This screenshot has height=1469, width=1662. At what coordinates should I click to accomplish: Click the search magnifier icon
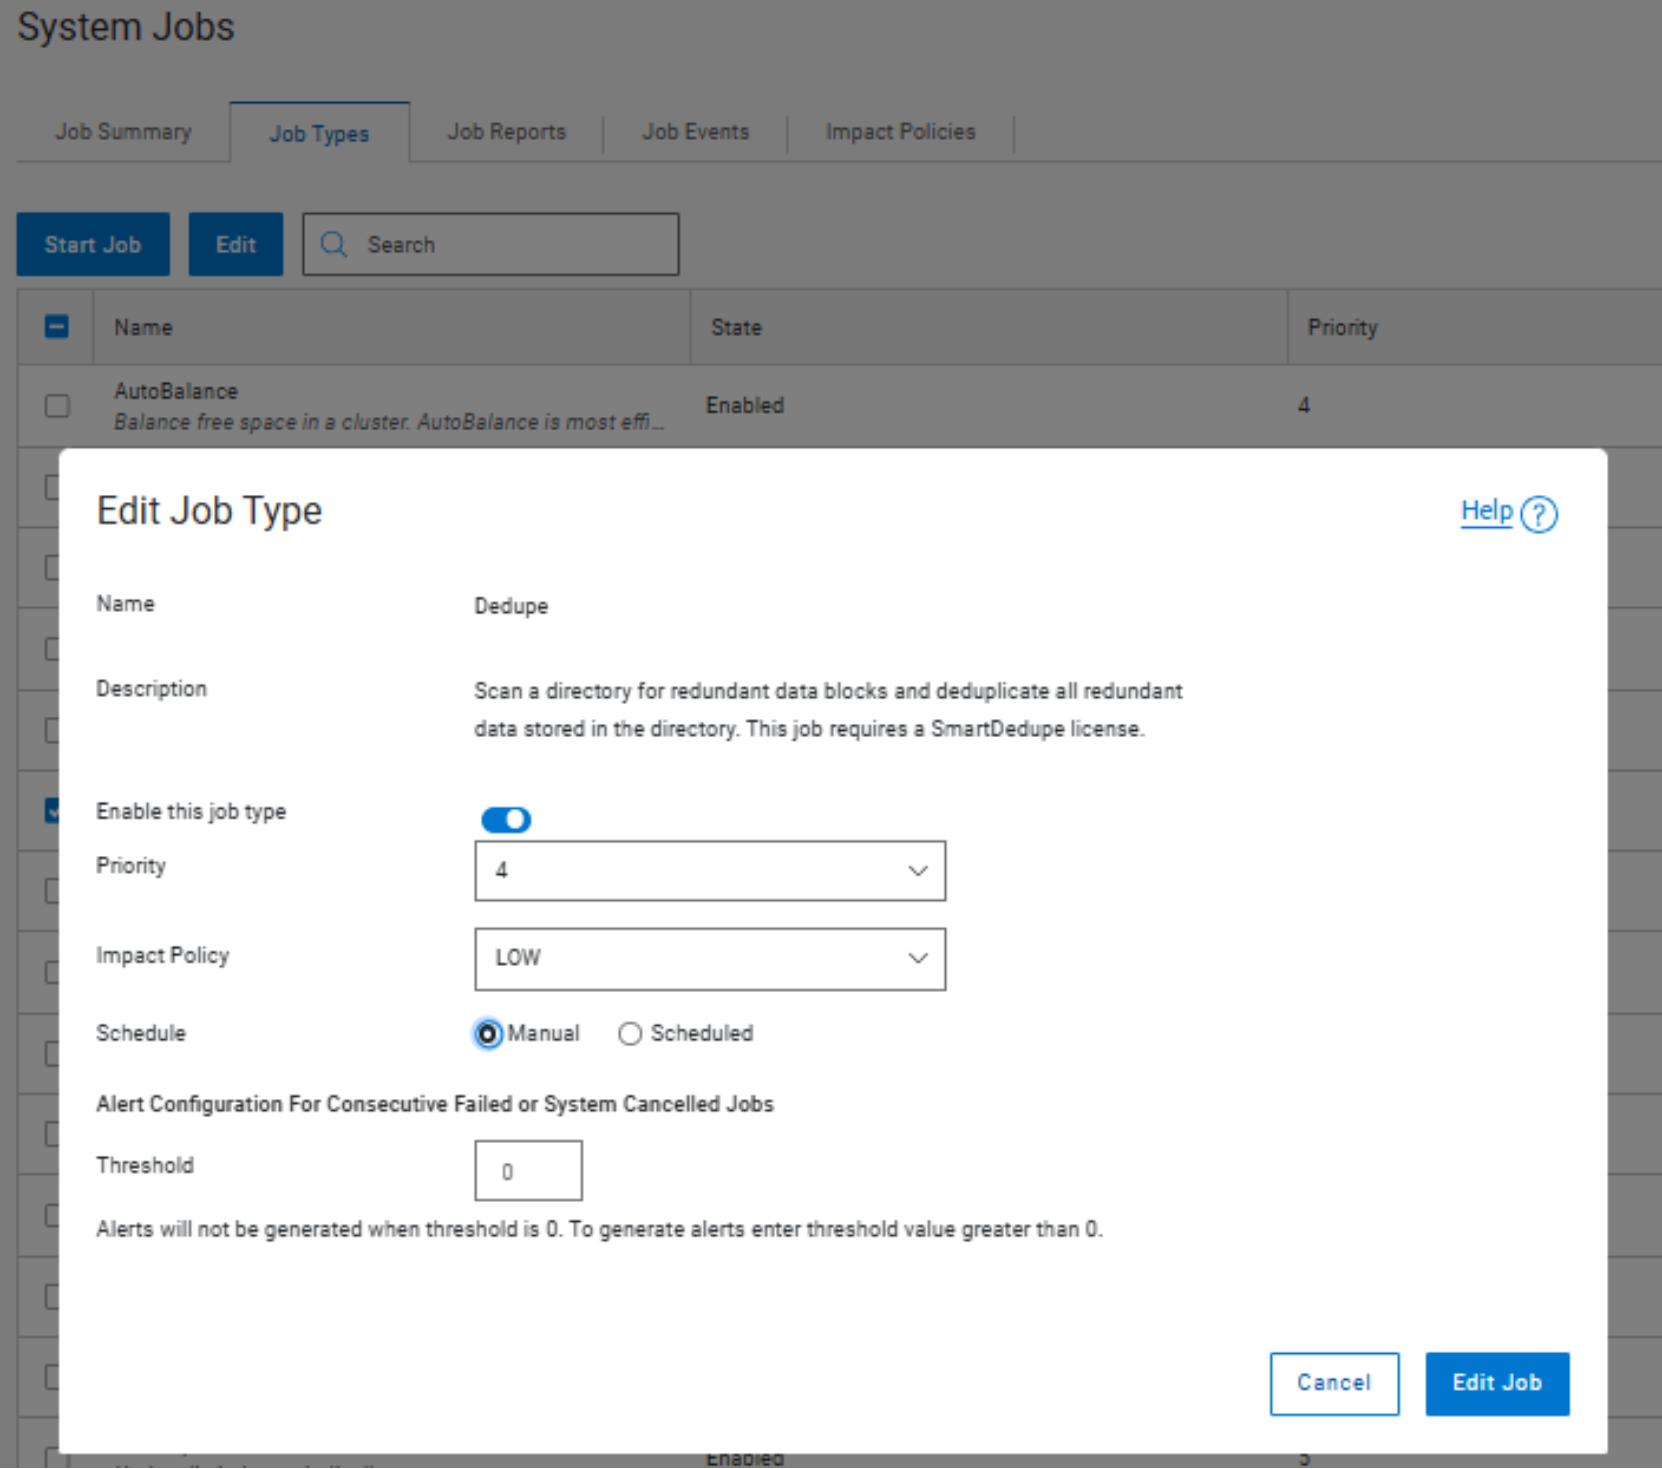tap(334, 244)
